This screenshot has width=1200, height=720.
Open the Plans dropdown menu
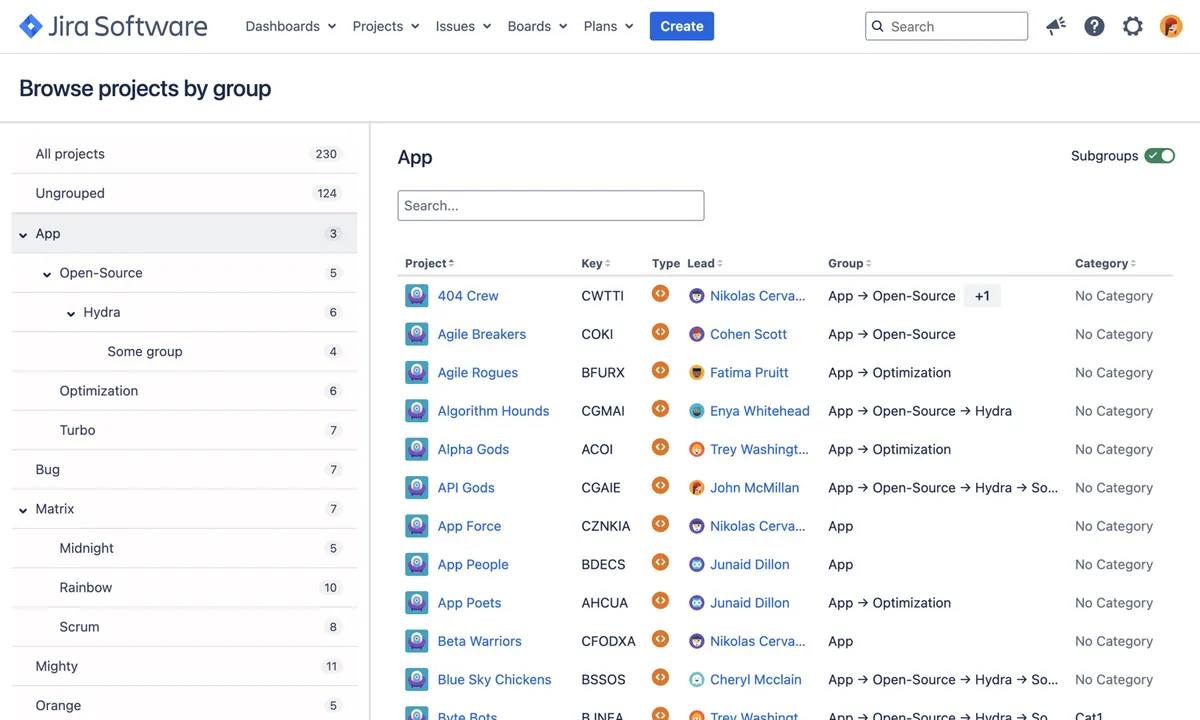(608, 26)
